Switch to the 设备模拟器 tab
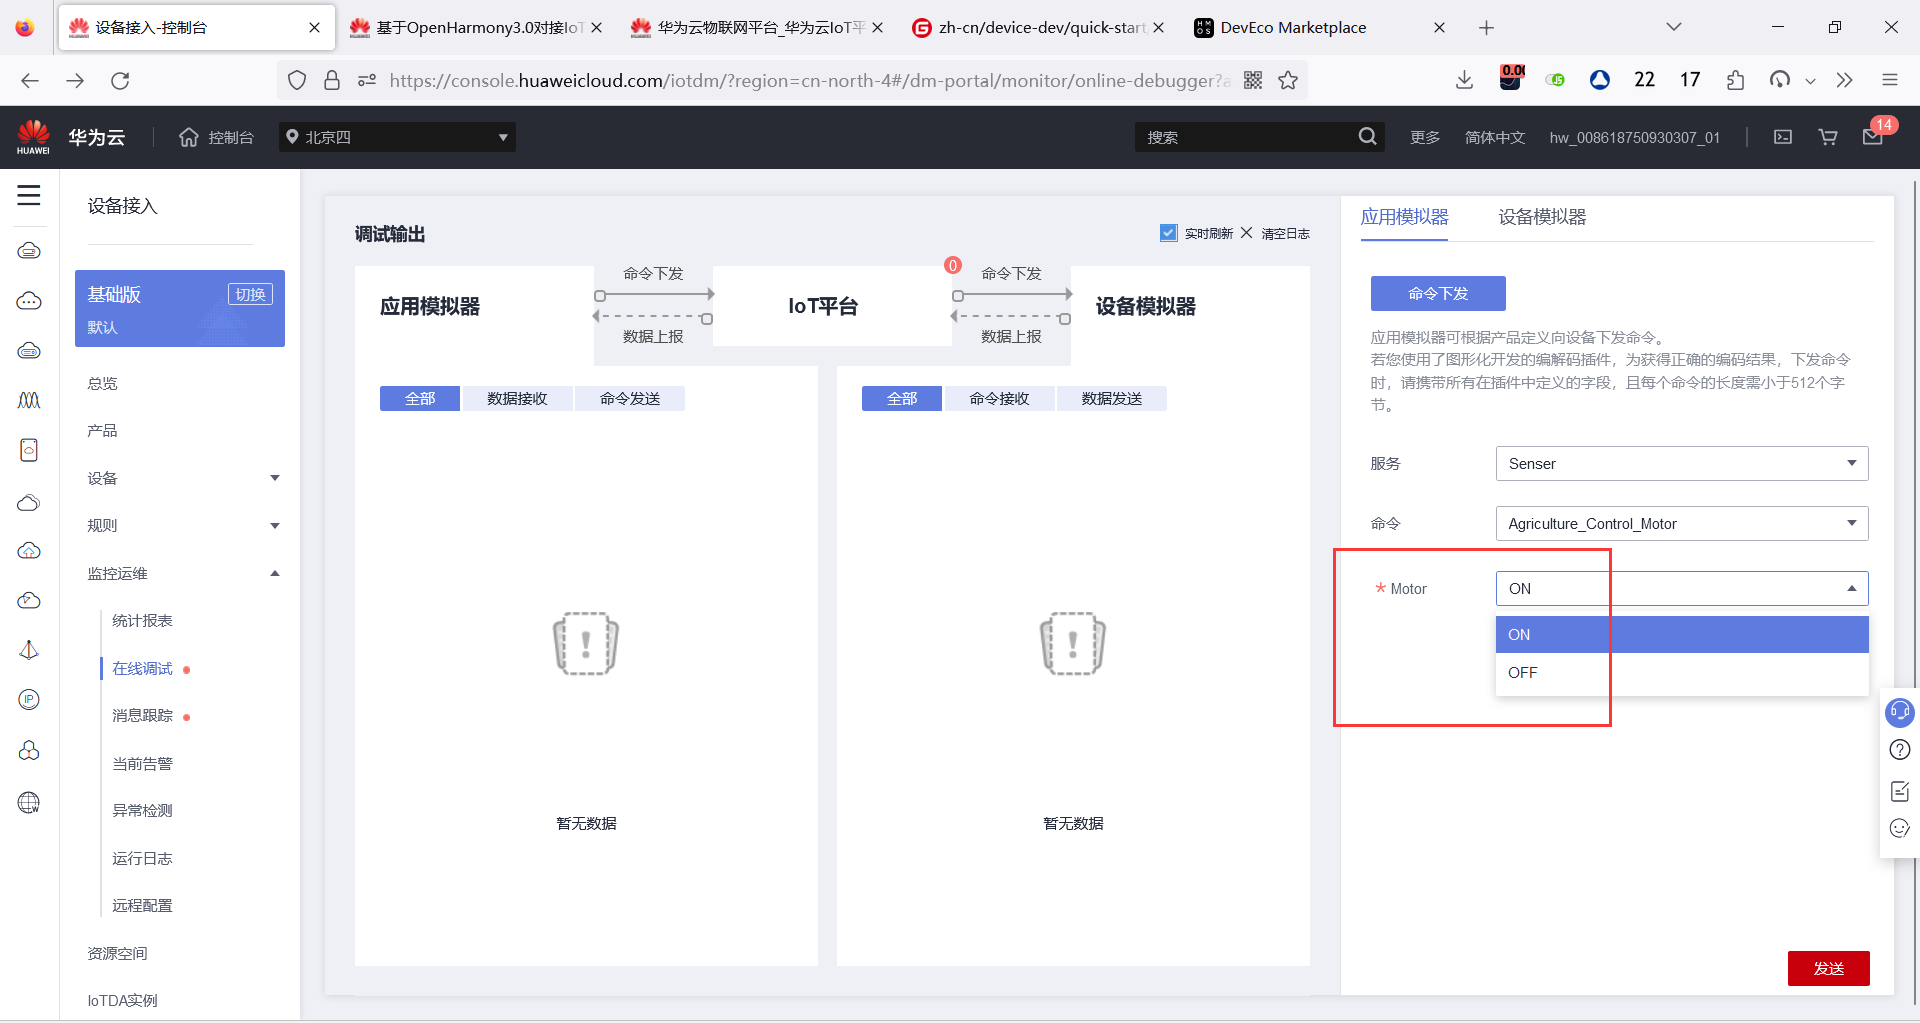Image resolution: width=1920 pixels, height=1023 pixels. [1541, 217]
